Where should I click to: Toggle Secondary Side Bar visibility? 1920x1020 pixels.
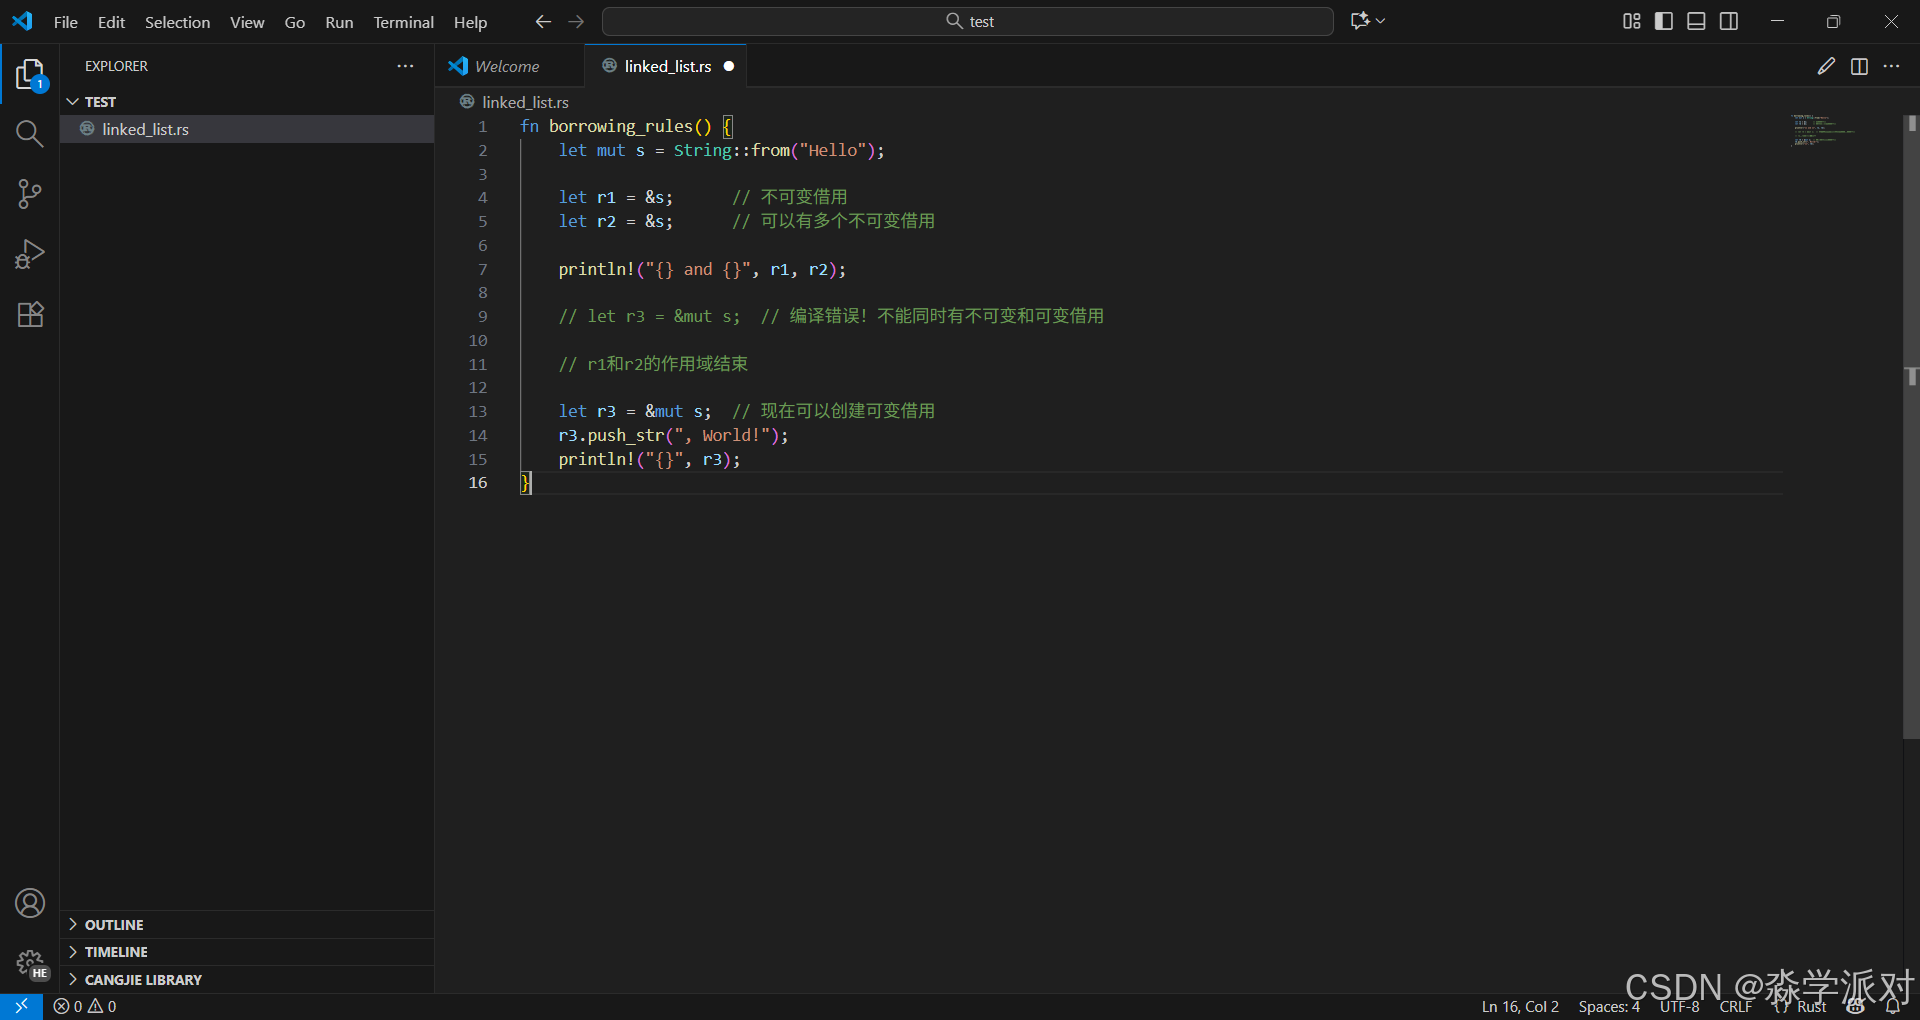point(1729,21)
